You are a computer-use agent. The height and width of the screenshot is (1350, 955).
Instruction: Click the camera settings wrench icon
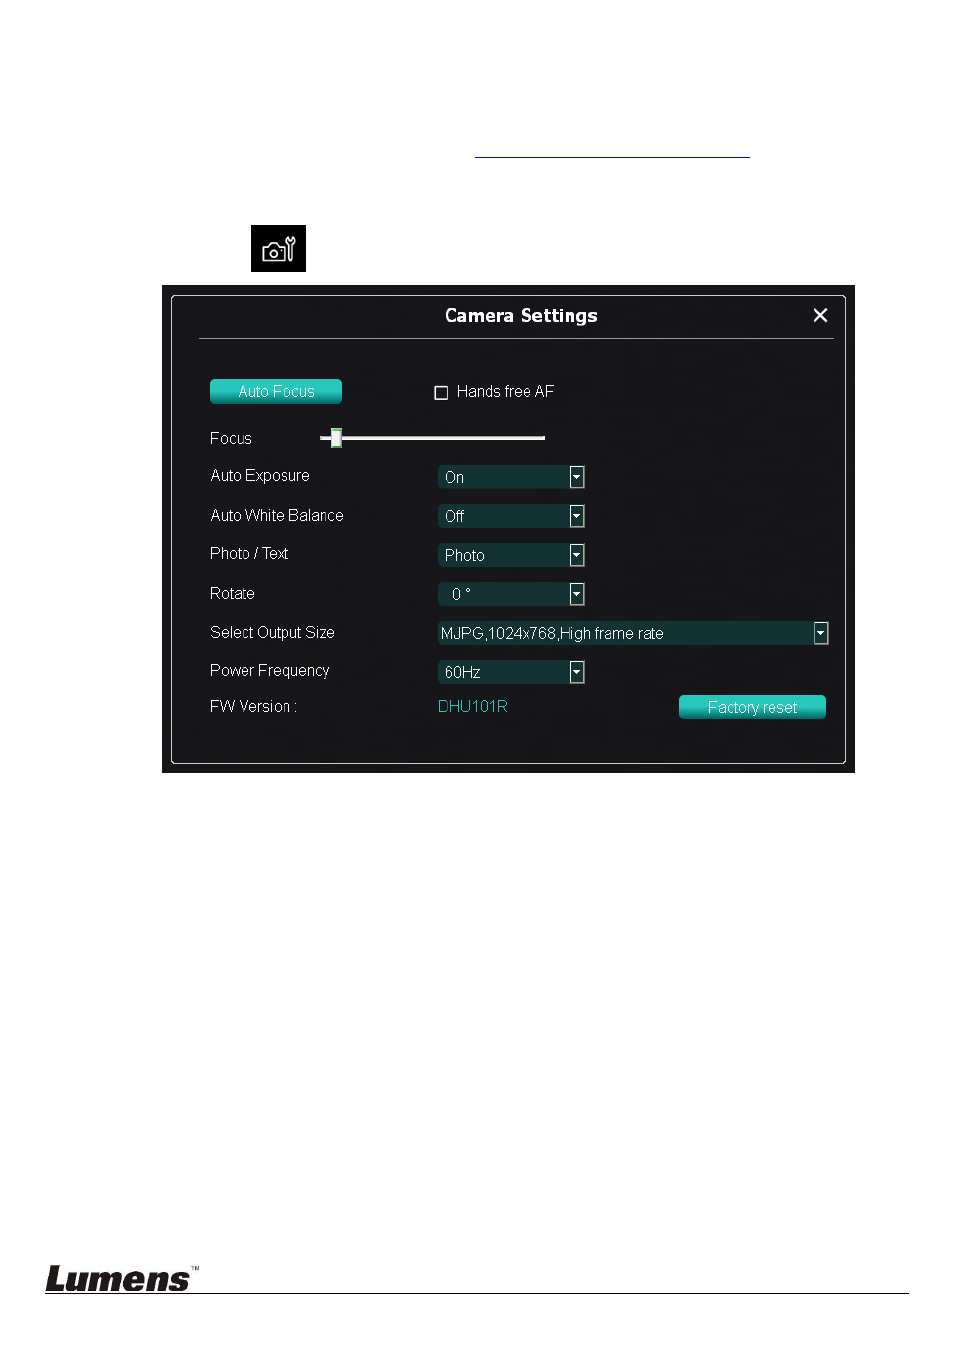[278, 248]
